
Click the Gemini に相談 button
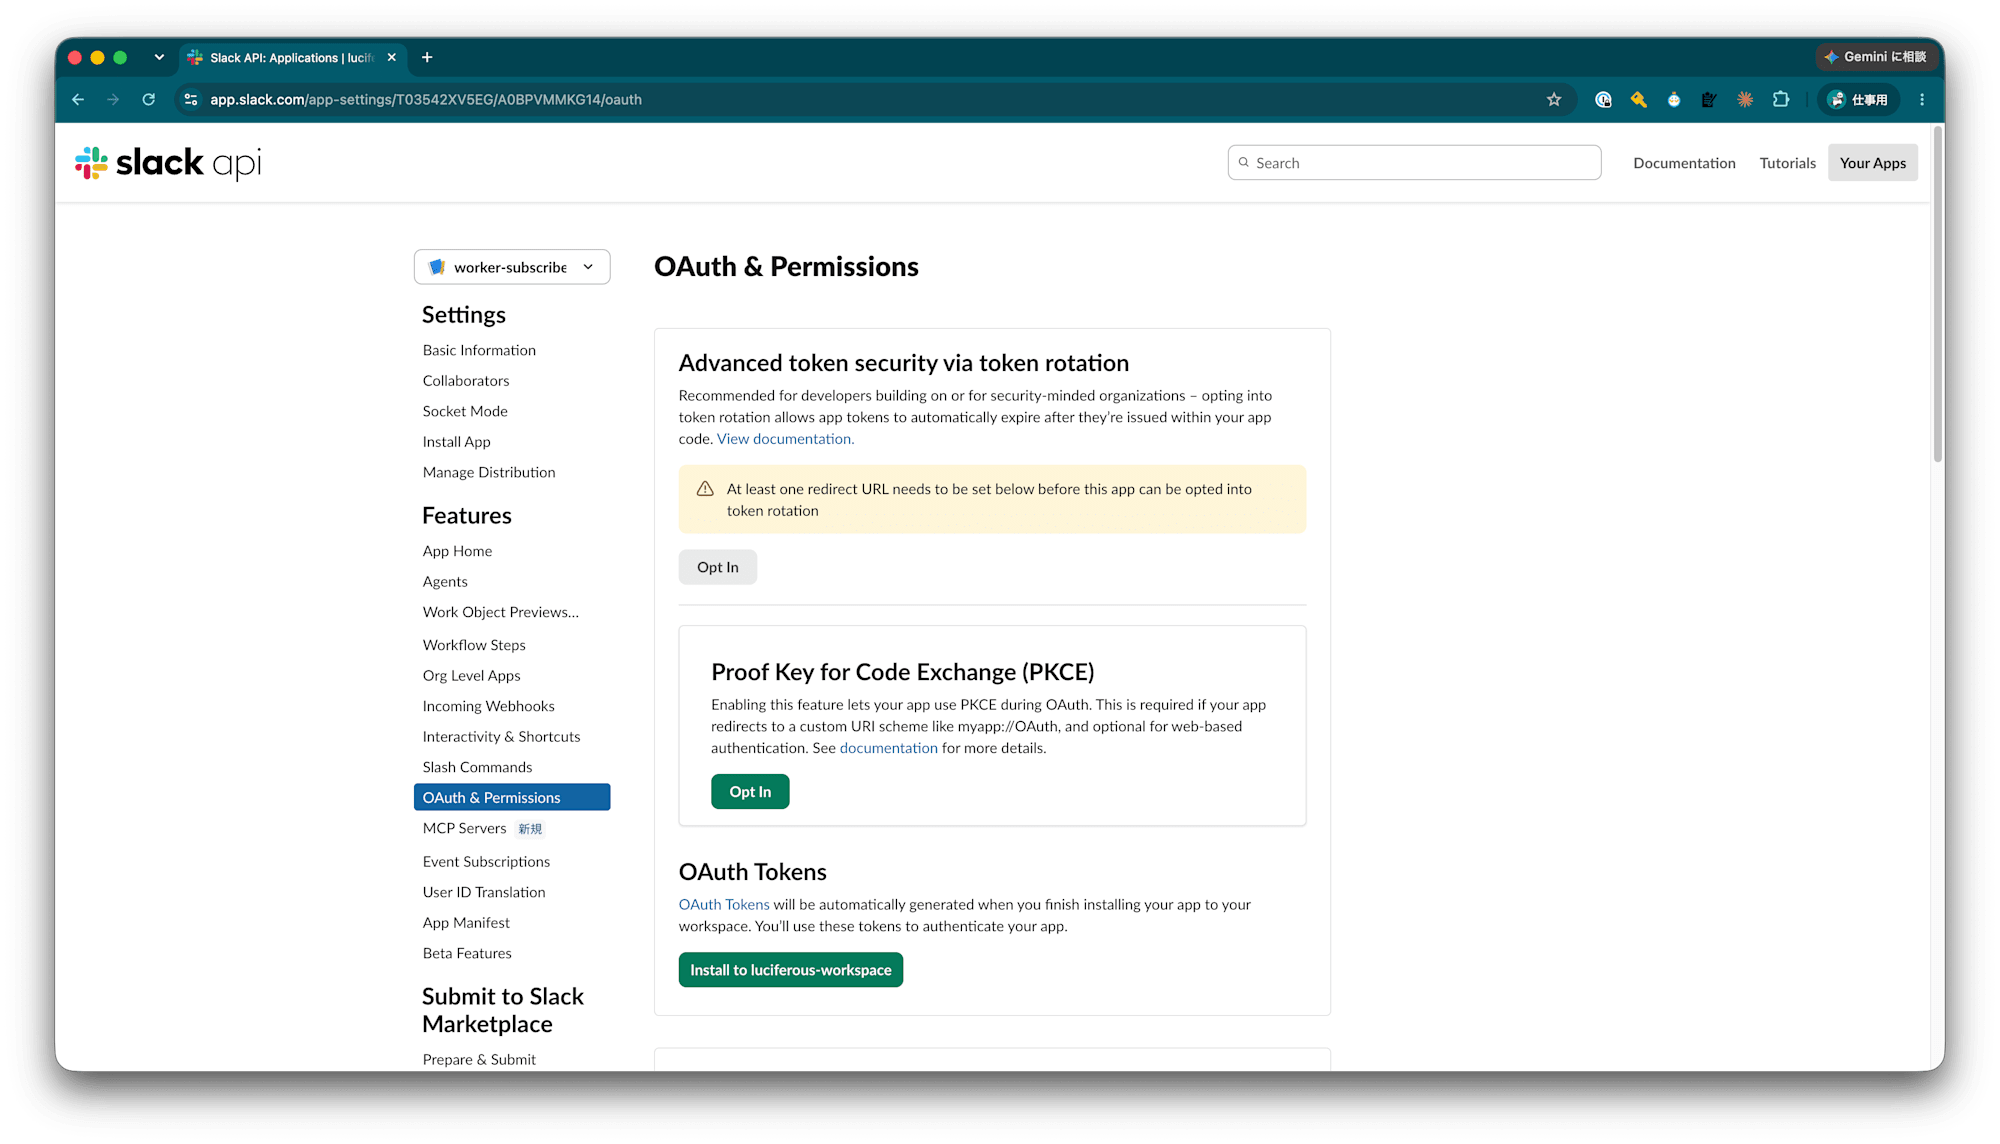pos(1875,57)
